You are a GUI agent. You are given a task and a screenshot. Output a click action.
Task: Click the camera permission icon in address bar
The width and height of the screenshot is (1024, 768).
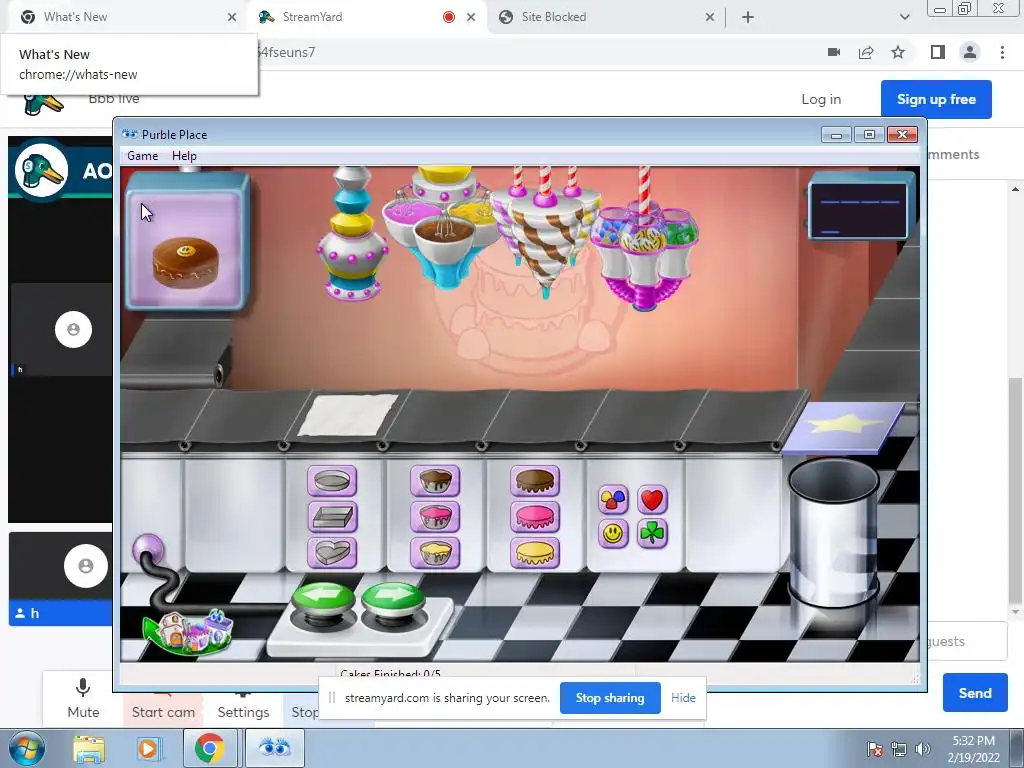tap(834, 52)
